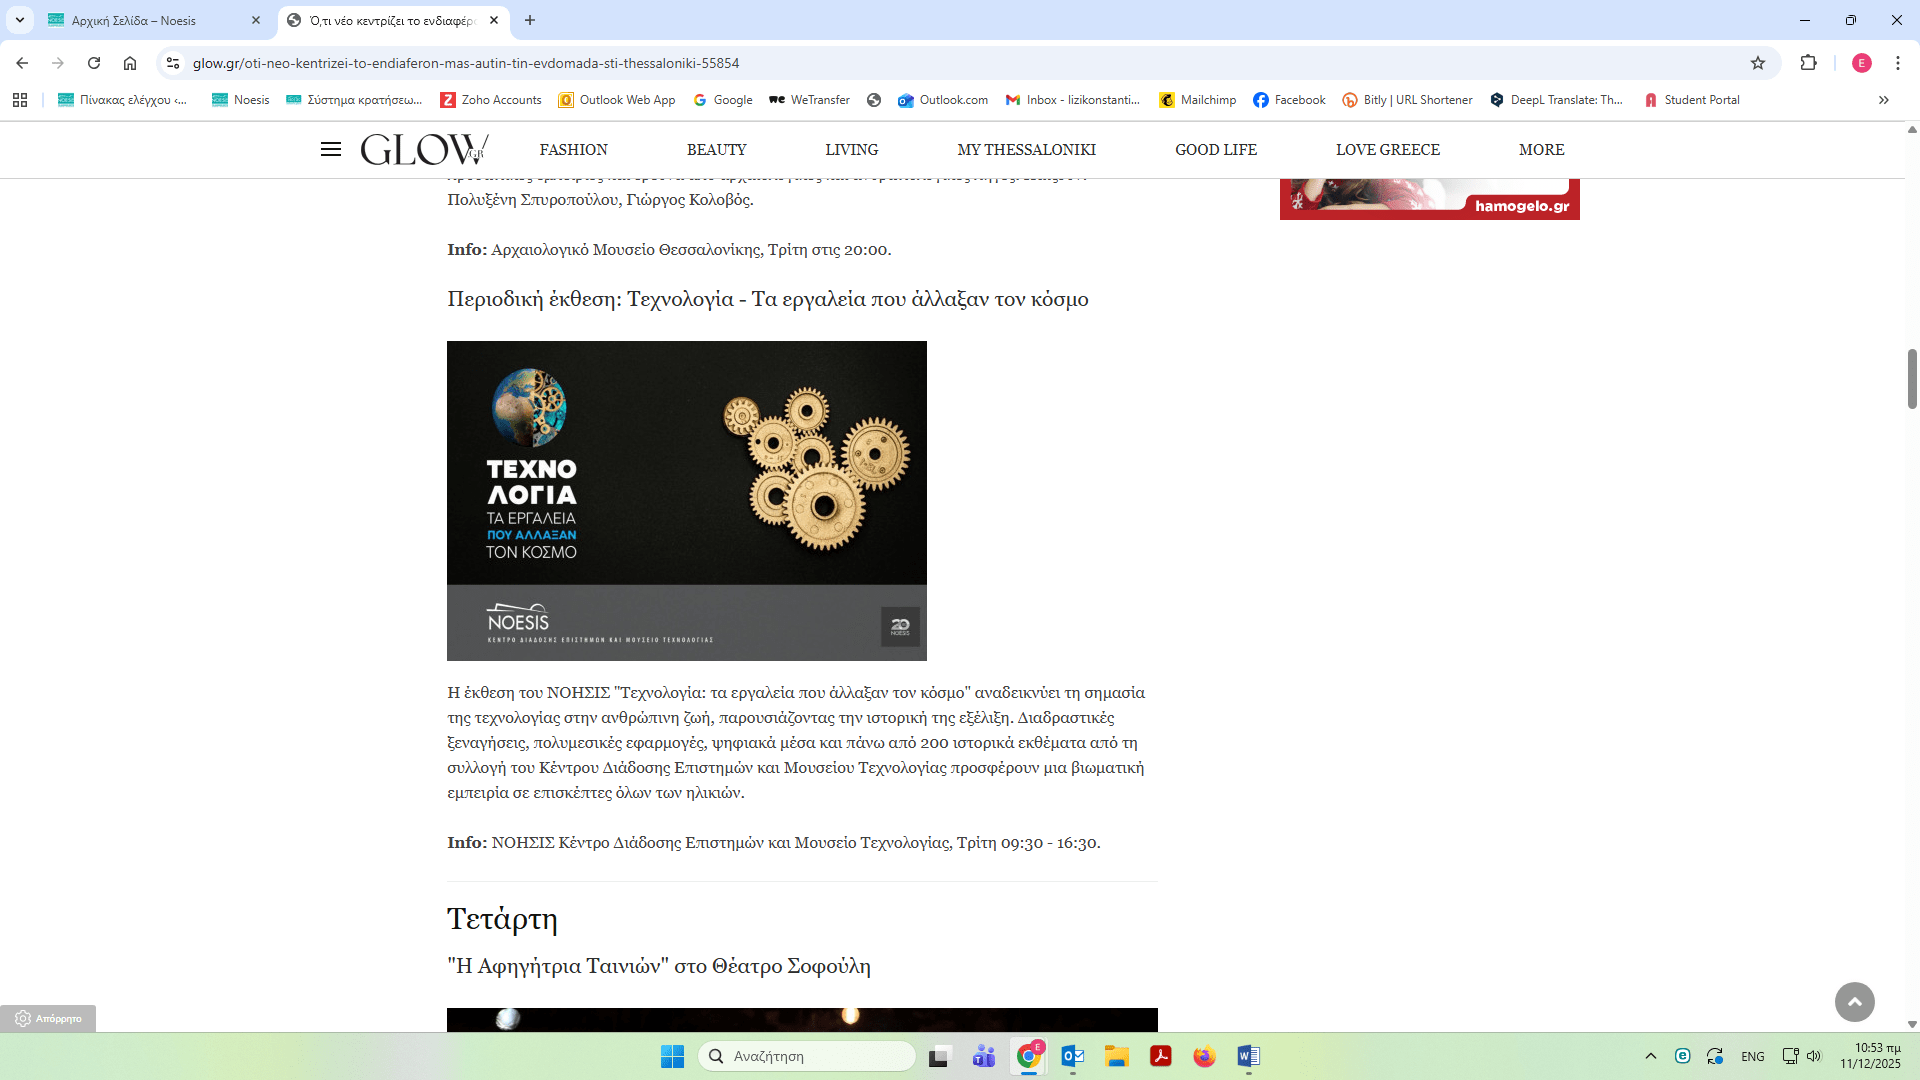Screen dimensions: 1920x1080
Task: Go to browser home page
Action: [130, 63]
